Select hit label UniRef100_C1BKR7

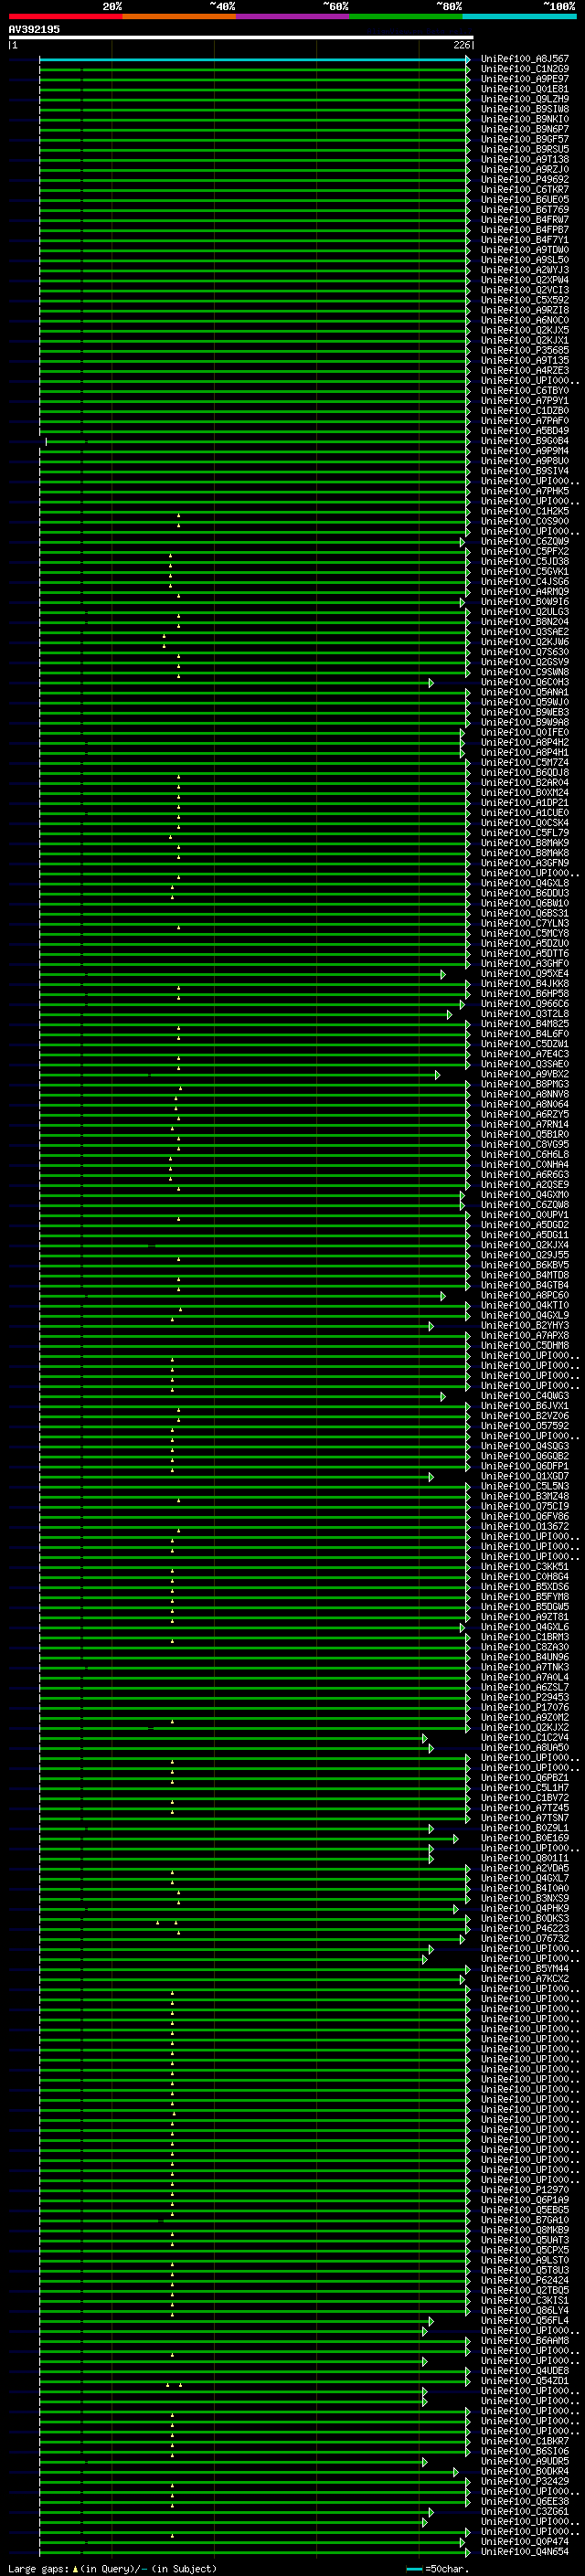point(525,2440)
